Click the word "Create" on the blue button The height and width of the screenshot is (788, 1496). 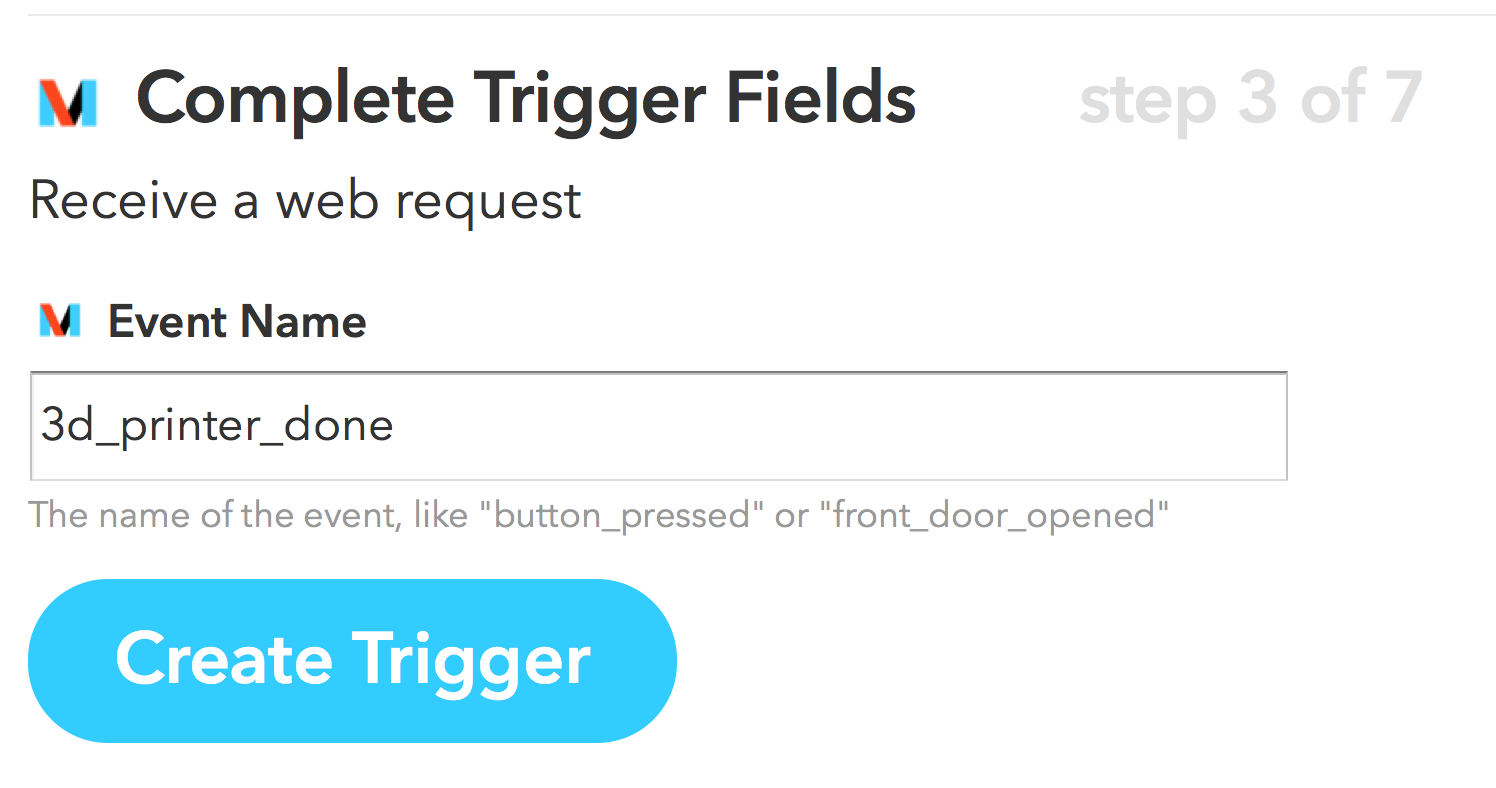pyautogui.click(x=224, y=660)
